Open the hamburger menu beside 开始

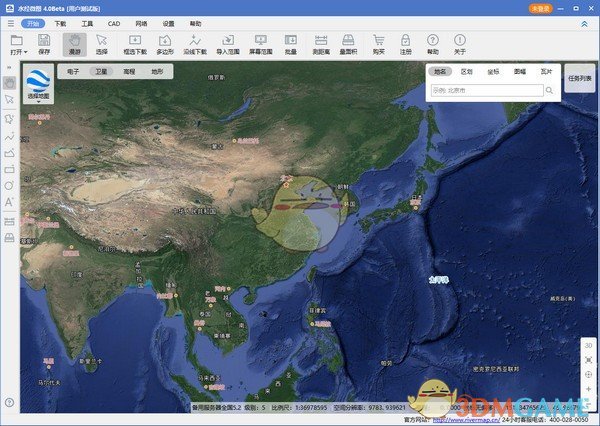[11, 24]
